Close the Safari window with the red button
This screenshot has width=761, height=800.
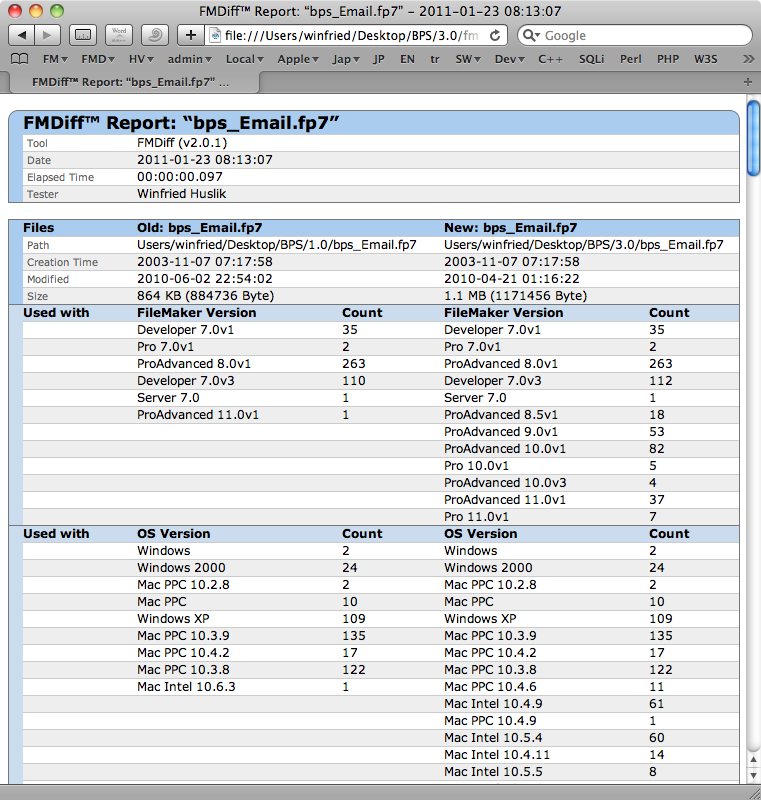[15, 11]
